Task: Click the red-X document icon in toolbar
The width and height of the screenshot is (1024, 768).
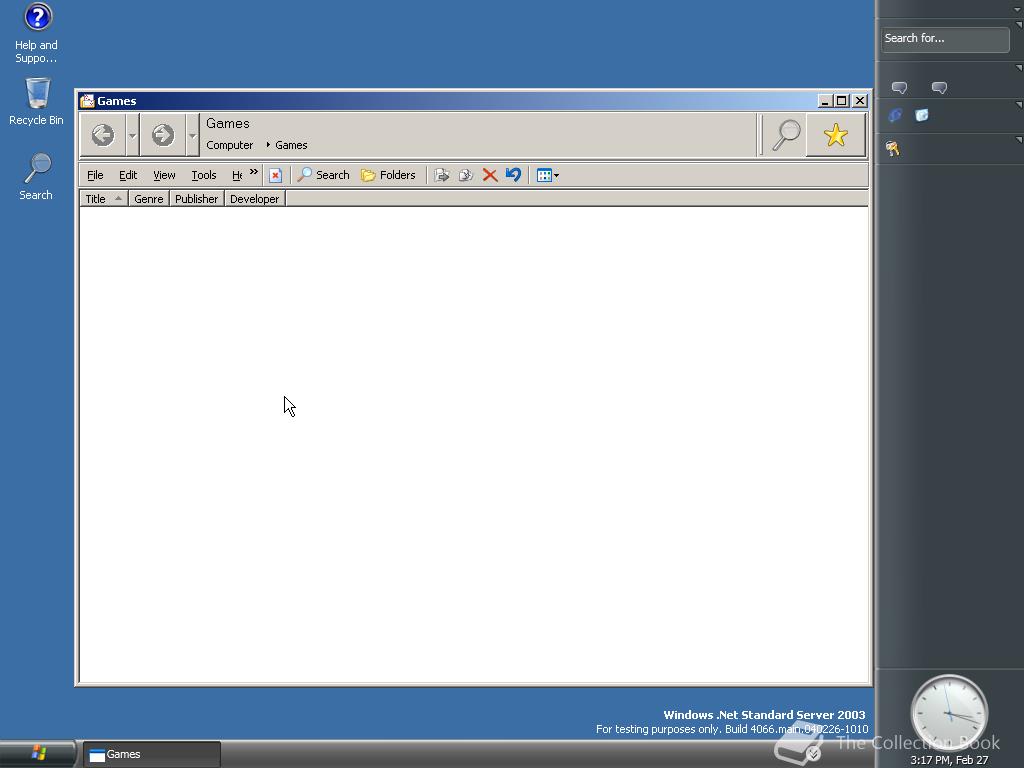Action: pos(276,175)
